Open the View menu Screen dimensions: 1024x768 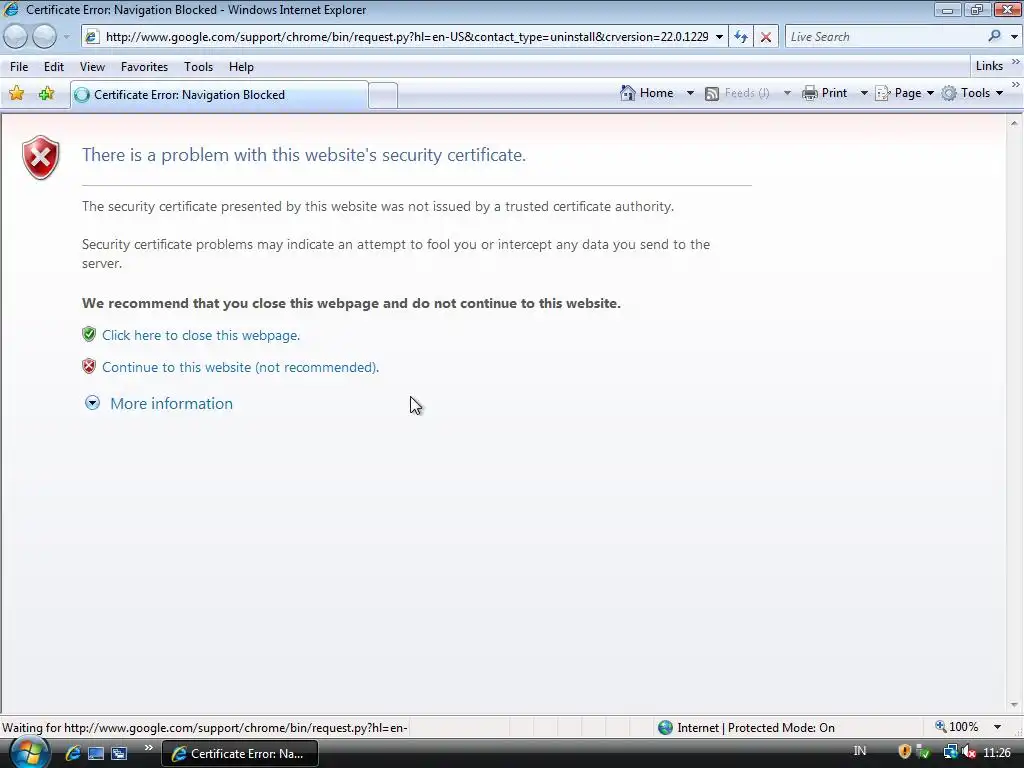point(92,67)
